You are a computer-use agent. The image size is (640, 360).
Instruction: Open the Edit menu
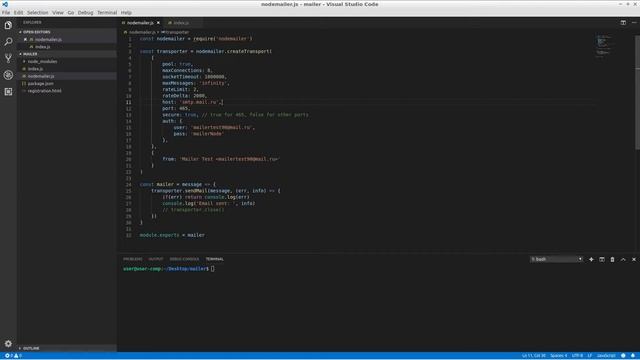pos(18,13)
